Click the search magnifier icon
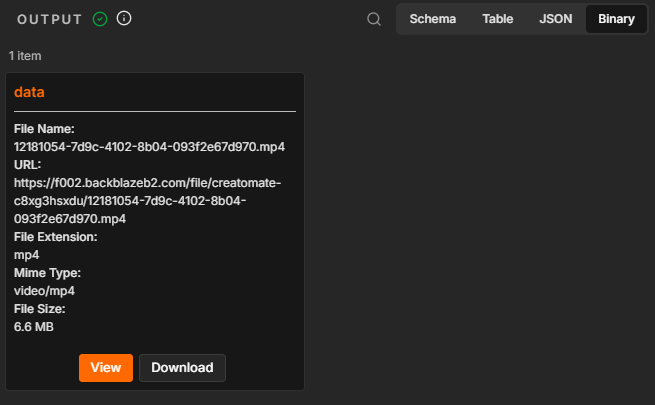The image size is (655, 405). (374, 19)
